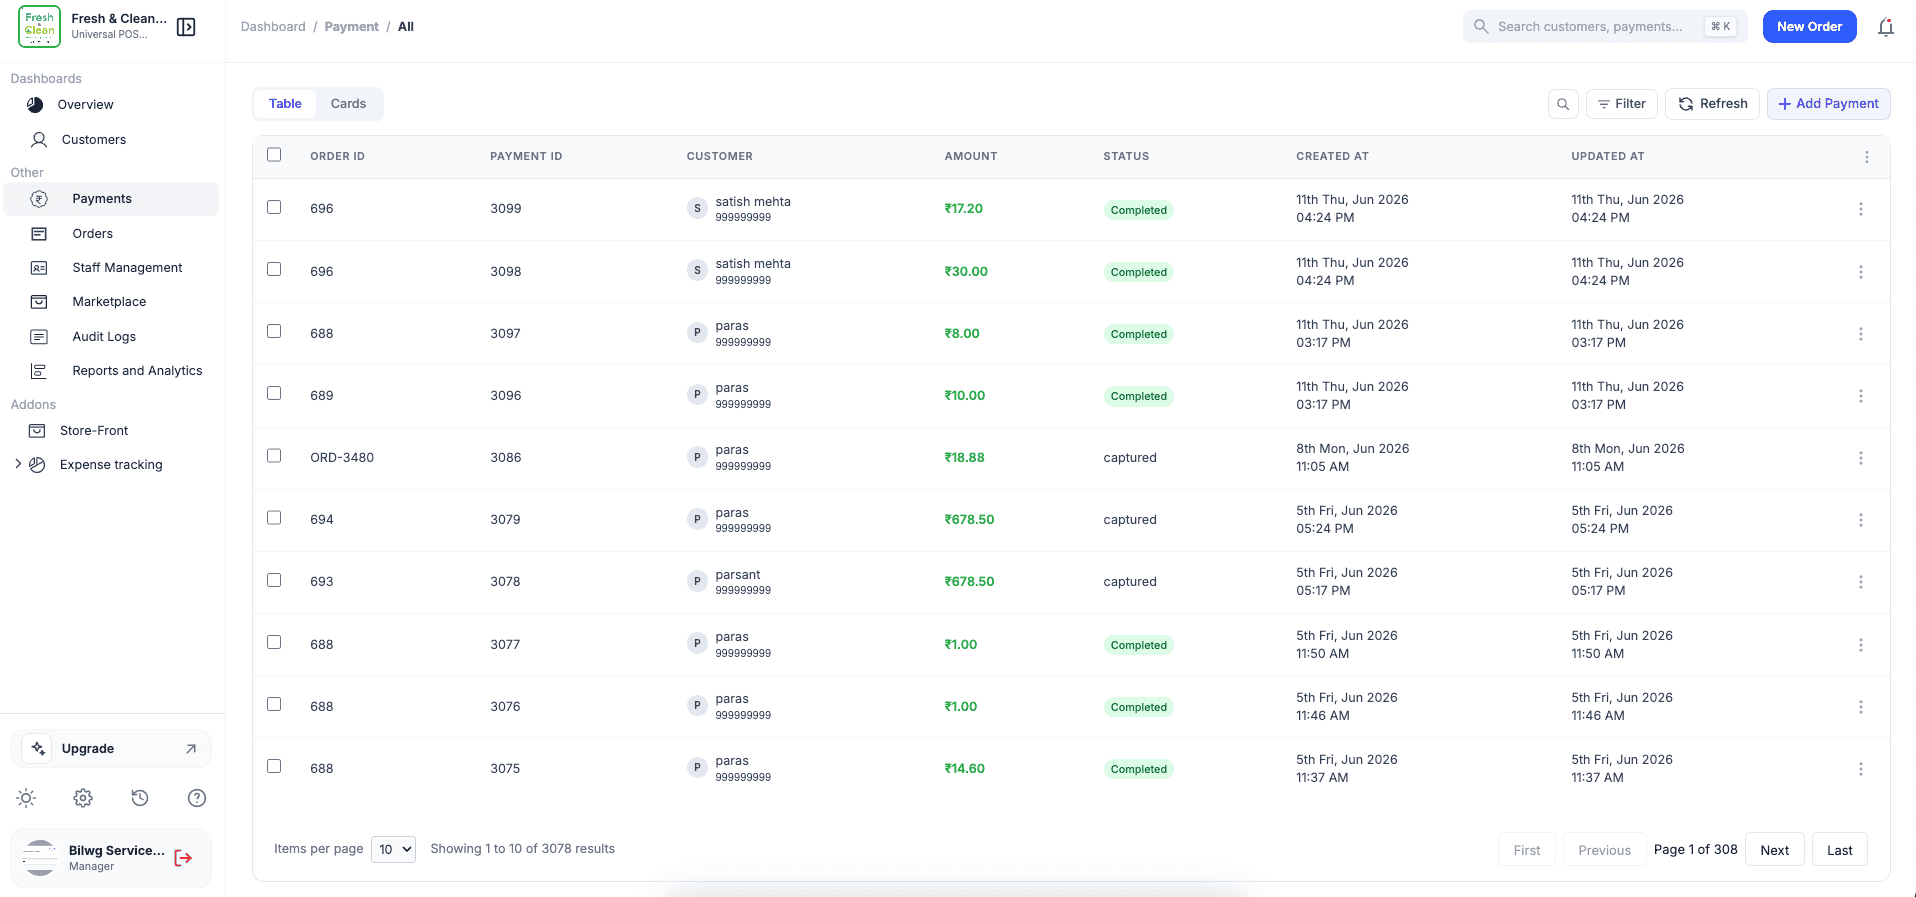
Task: Click the red logout icon
Action: click(x=183, y=858)
